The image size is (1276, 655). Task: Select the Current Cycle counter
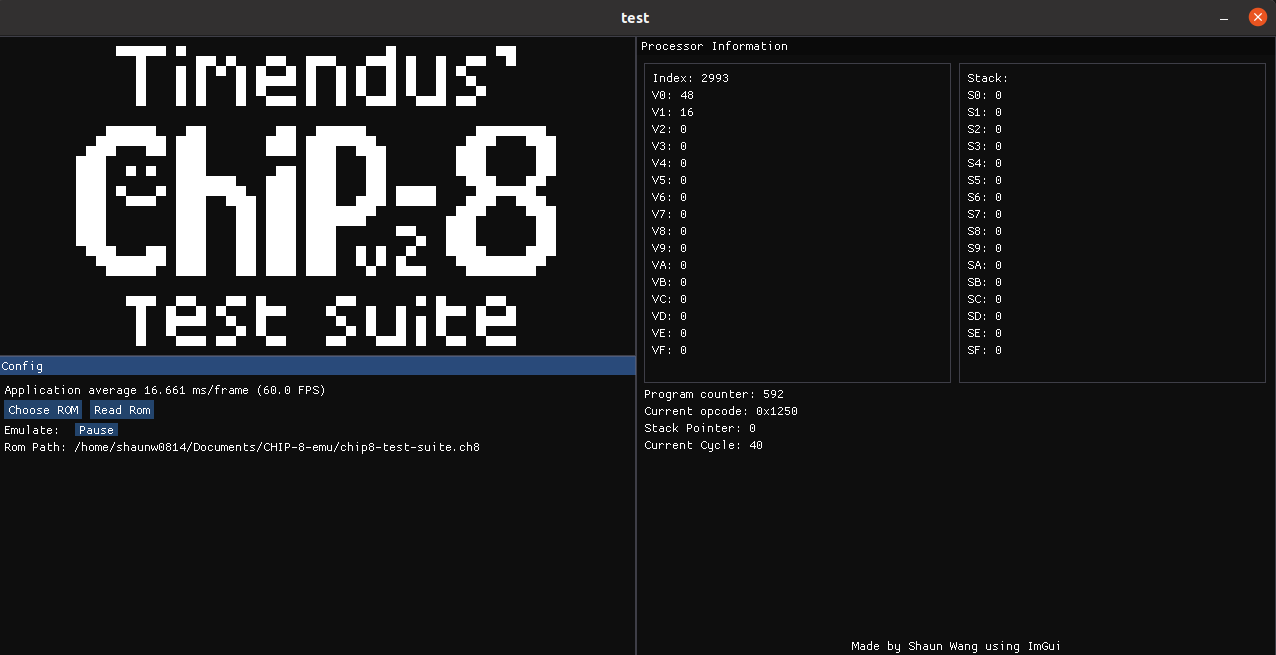click(702, 445)
